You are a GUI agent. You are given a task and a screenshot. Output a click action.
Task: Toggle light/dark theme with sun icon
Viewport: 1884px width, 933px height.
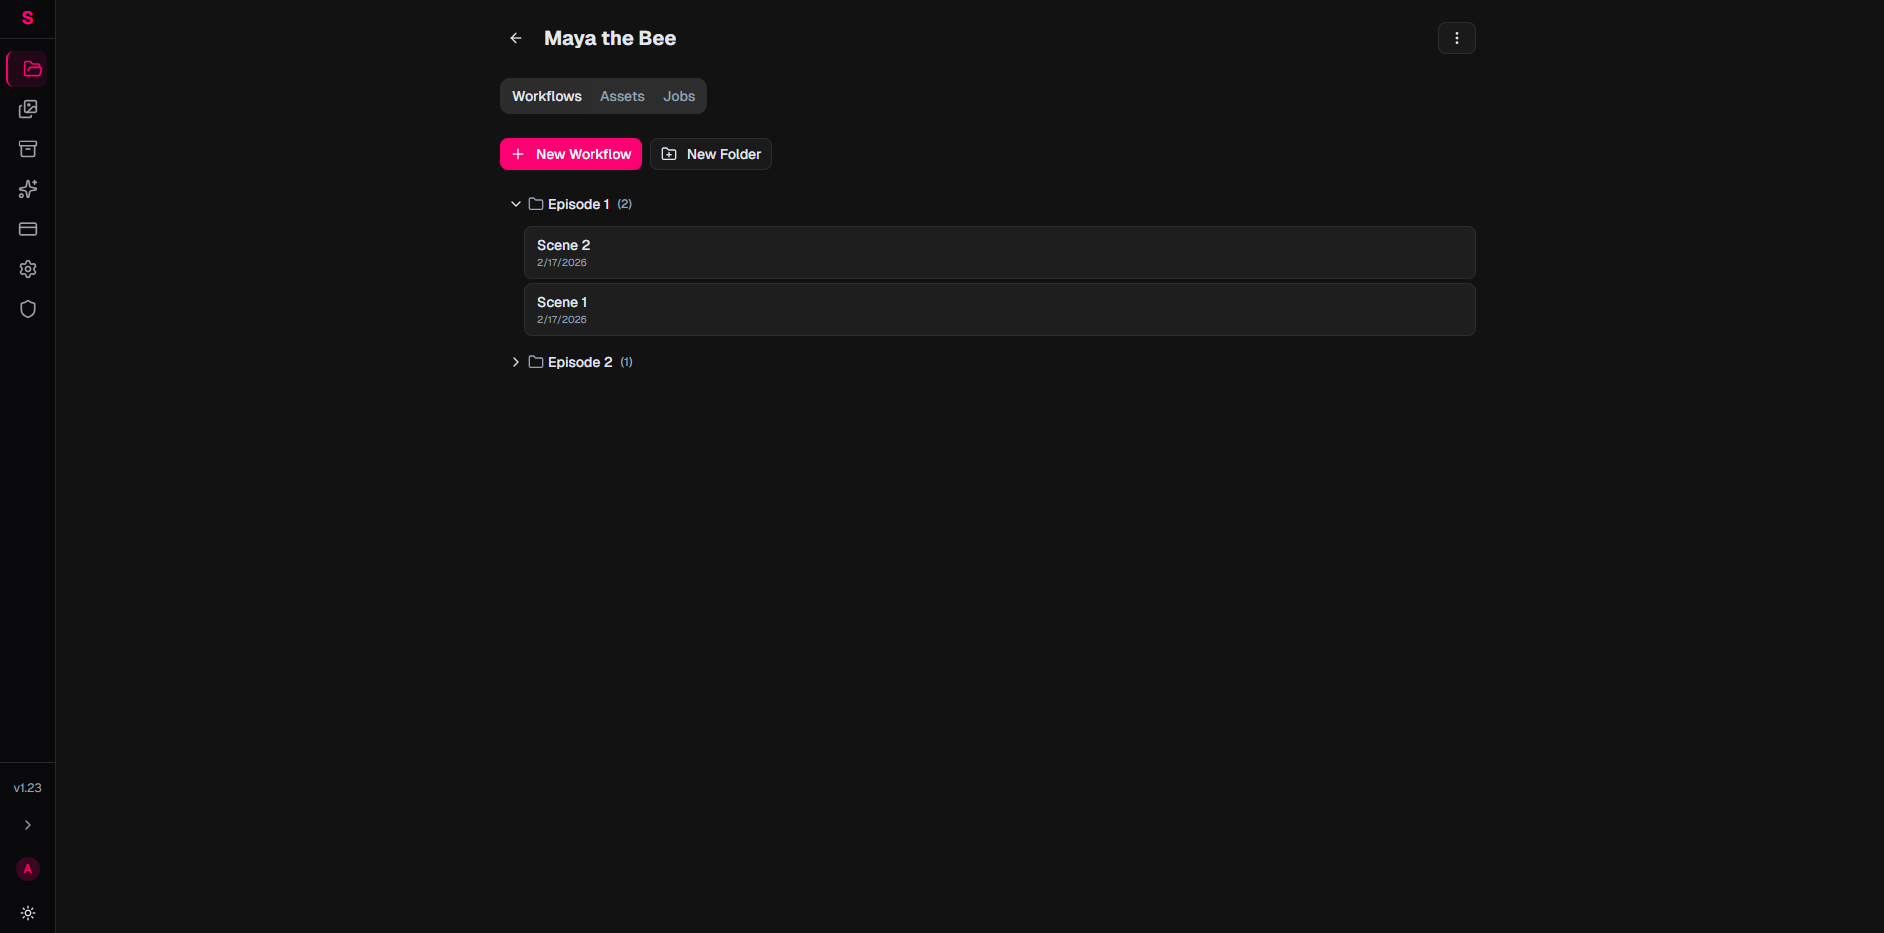tap(28, 913)
